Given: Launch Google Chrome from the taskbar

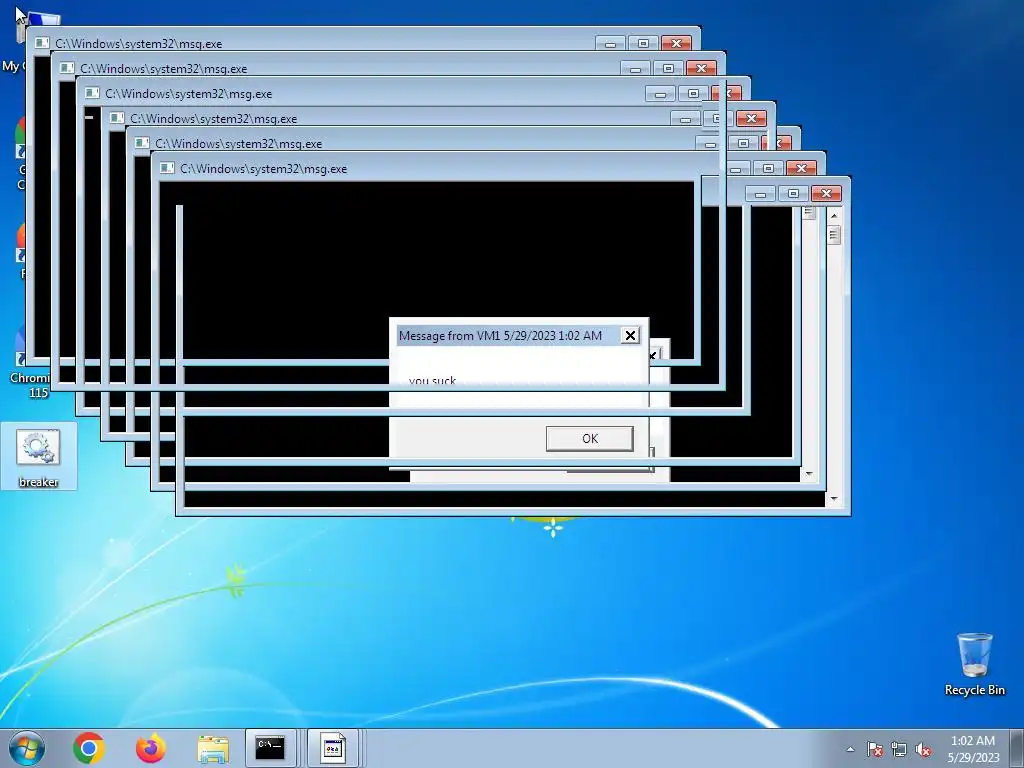Looking at the screenshot, I should coord(89,748).
